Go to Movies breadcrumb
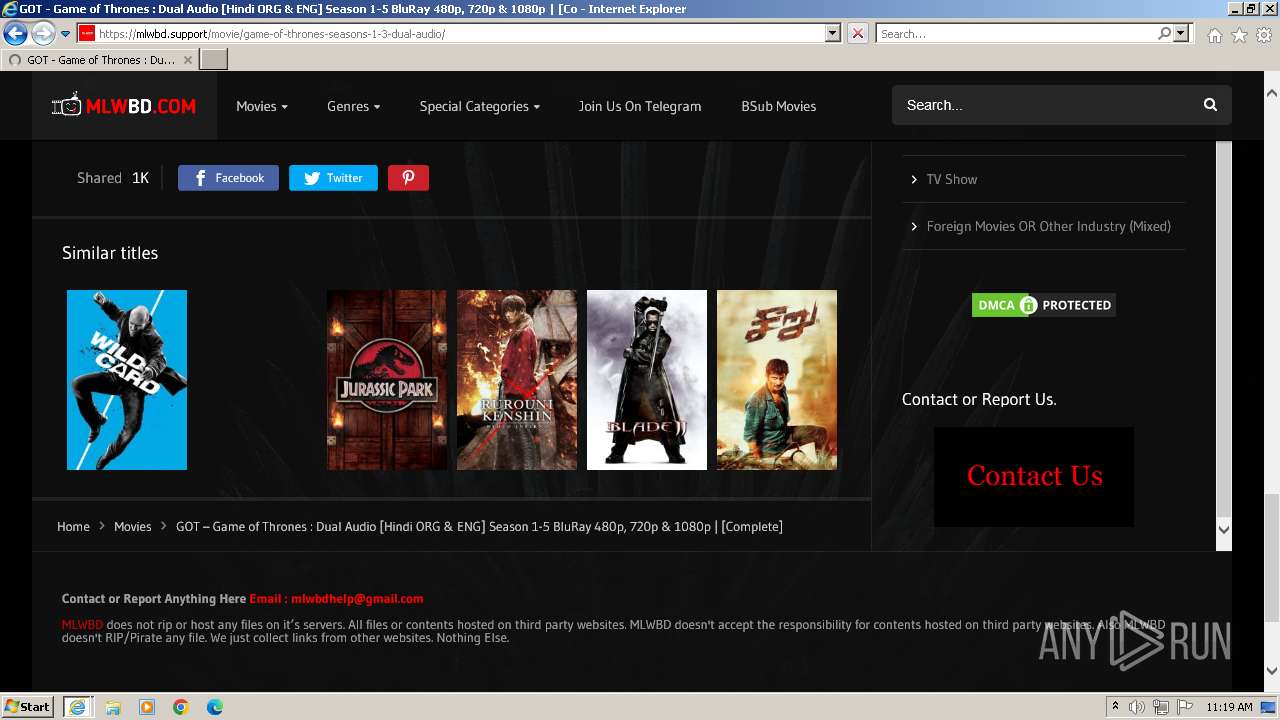The height and width of the screenshot is (720, 1280). click(x=132, y=526)
